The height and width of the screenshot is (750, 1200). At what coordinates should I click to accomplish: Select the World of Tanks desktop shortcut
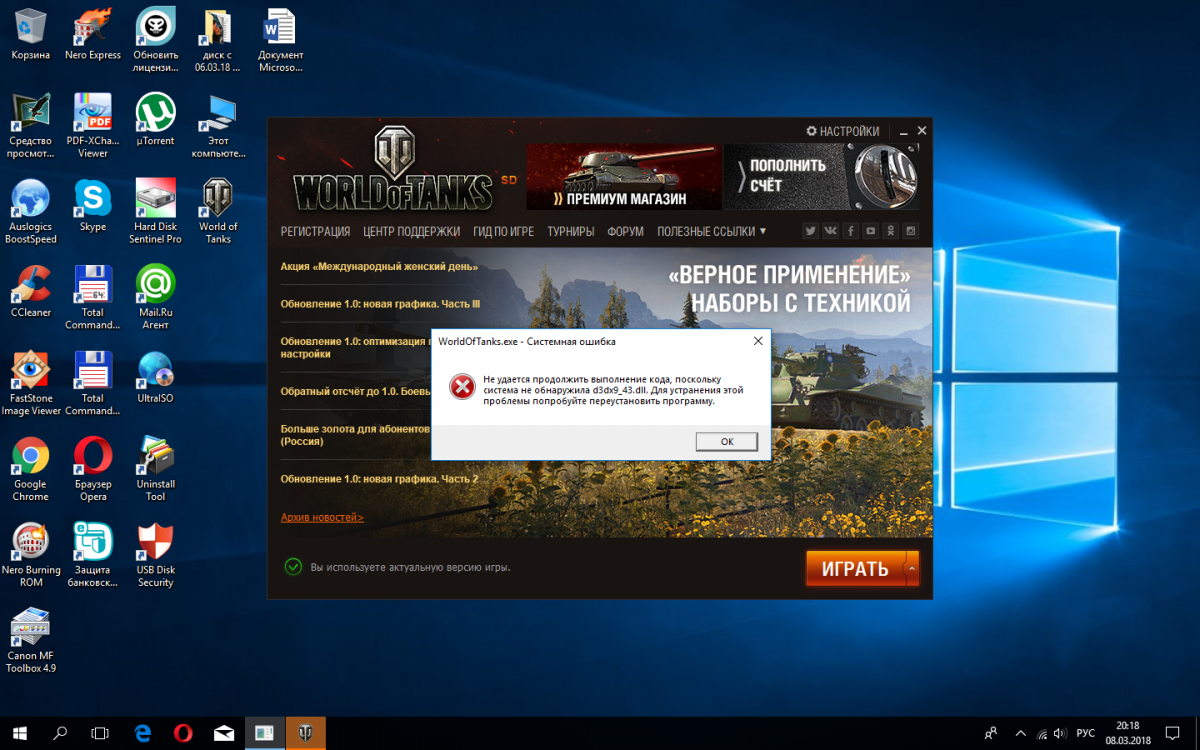point(218,211)
